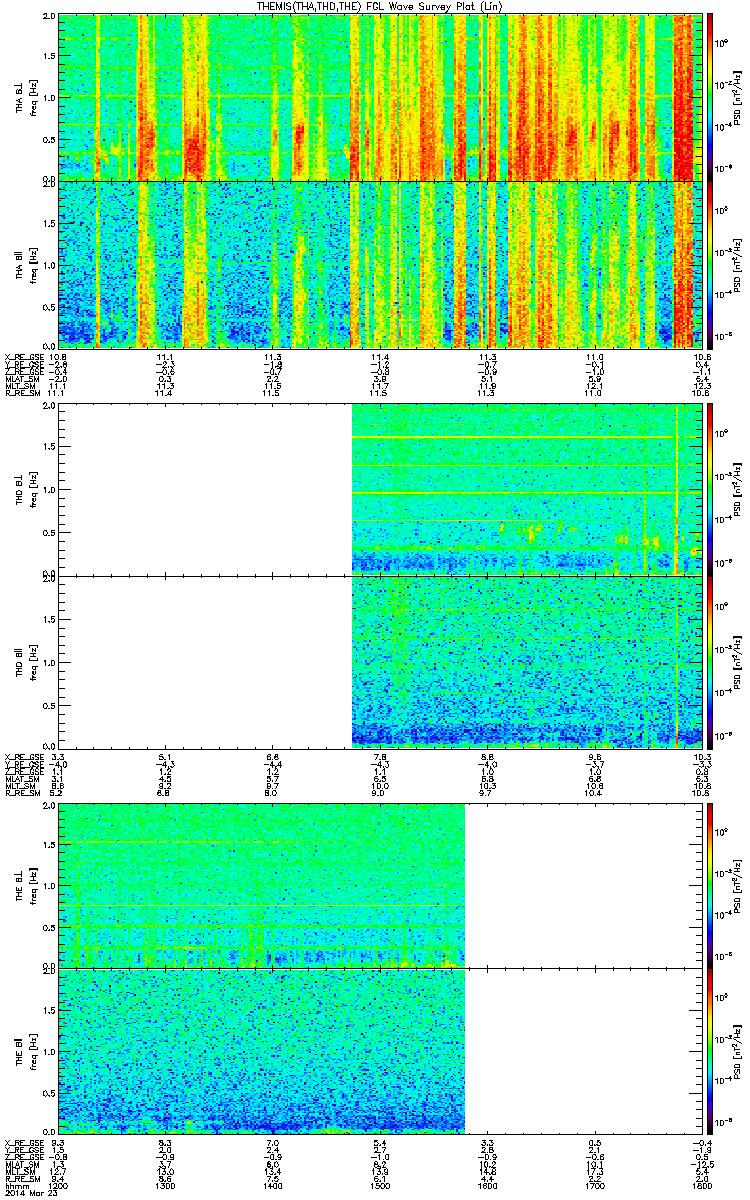
Task: Click the 1.0 frequency tick on THD B-perp
Action: [49, 491]
